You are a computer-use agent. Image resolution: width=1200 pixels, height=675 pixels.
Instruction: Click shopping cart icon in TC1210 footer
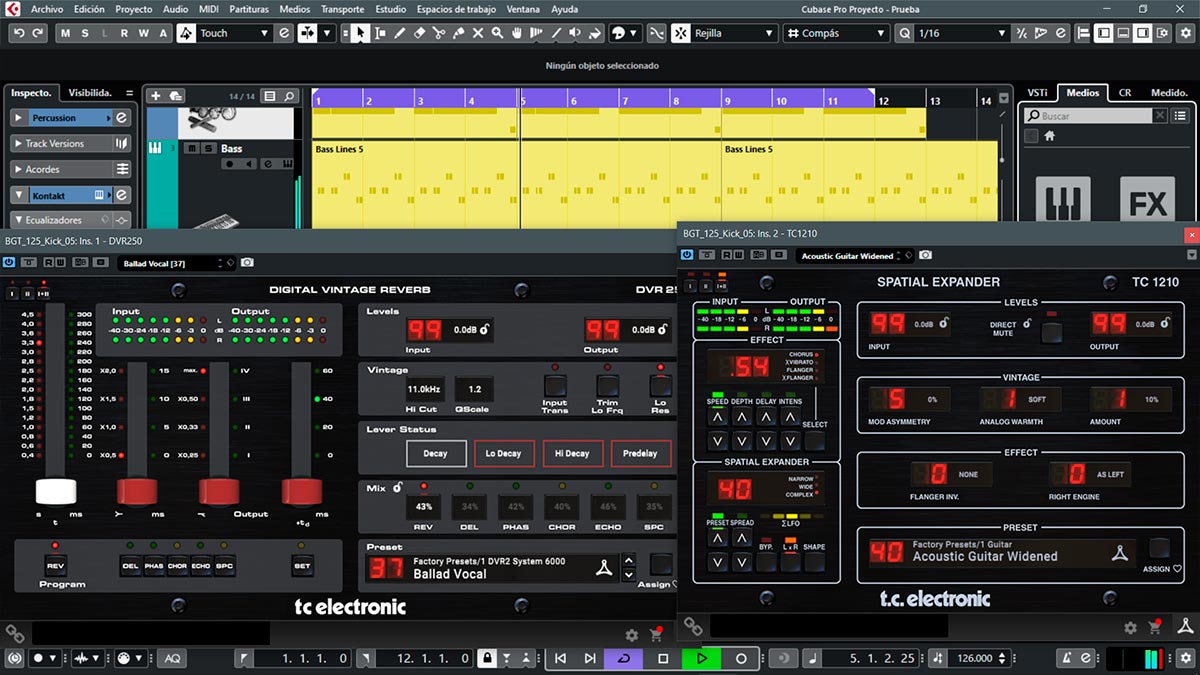1155,628
